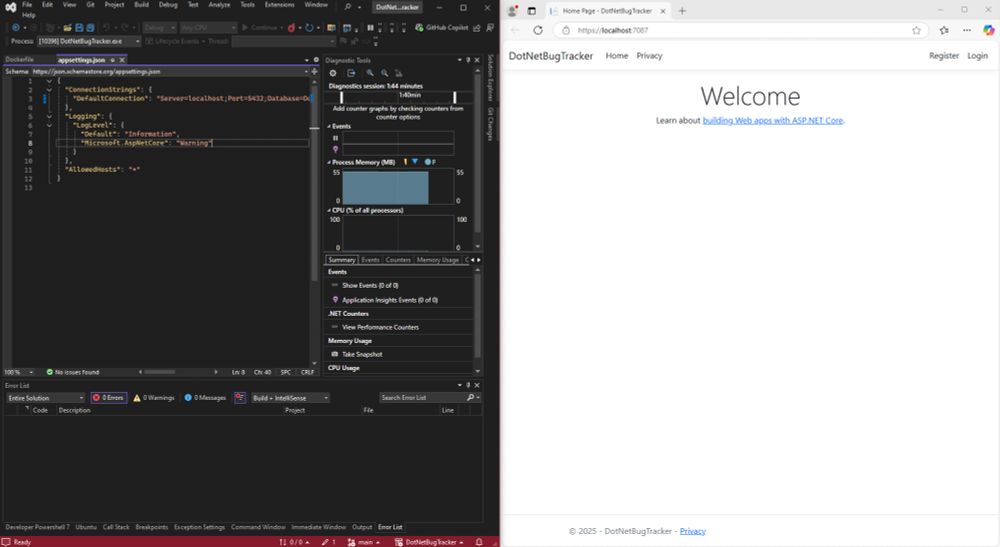Open a new browser tab
Viewport: 1000px width, 547px height.
[682, 11]
